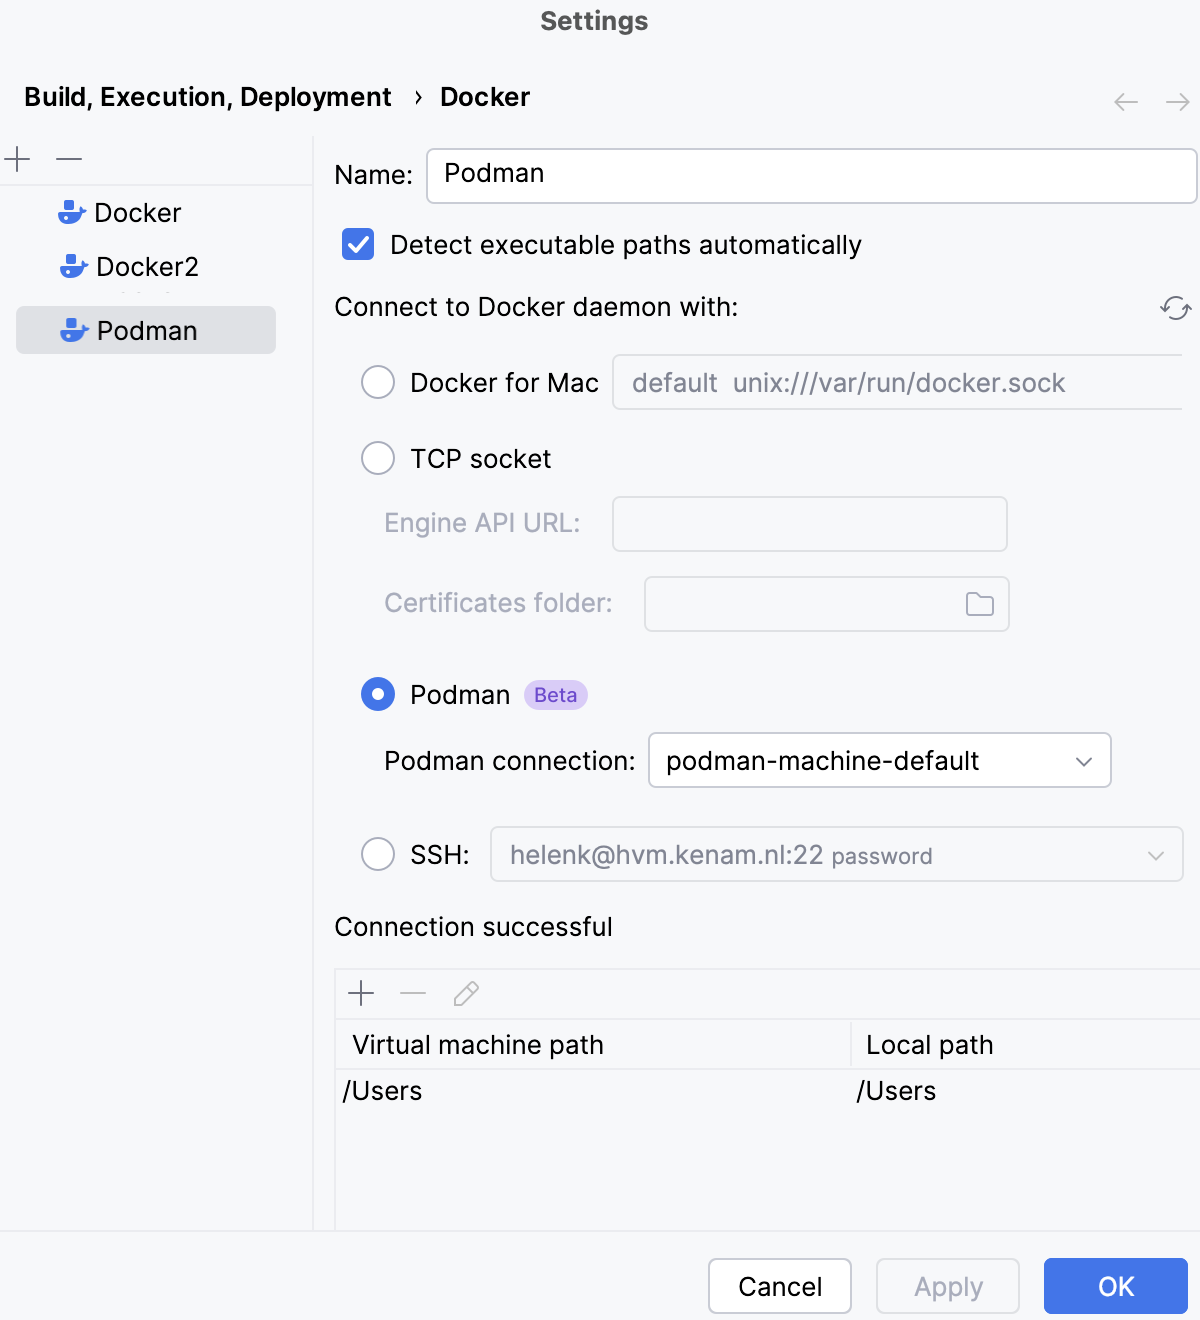Add a new Docker configuration in sidebar
Screen dimensions: 1200x1320
coord(18,159)
